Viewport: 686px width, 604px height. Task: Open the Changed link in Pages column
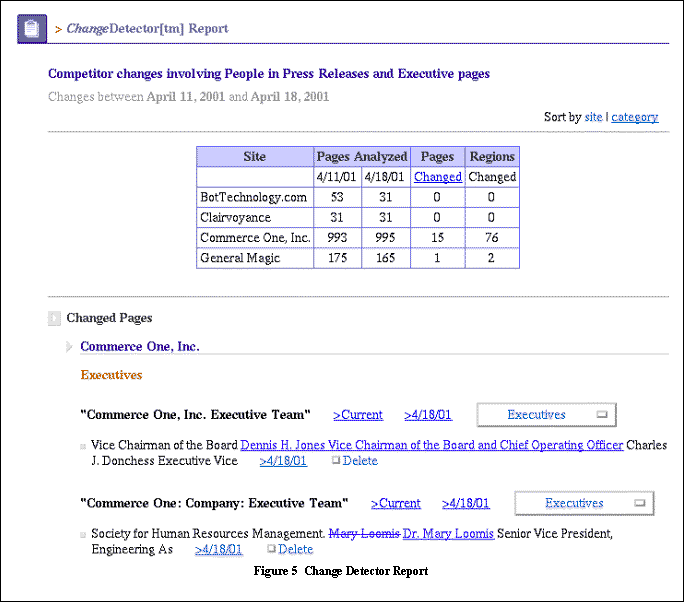pyautogui.click(x=438, y=177)
